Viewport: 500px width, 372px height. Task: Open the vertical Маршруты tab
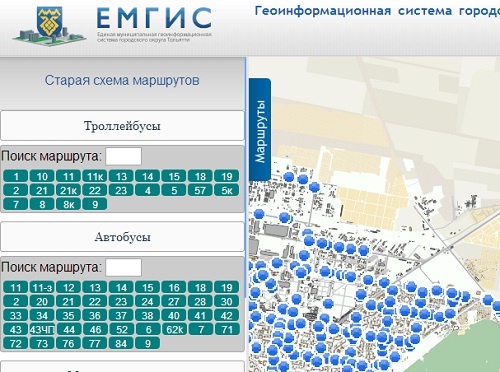pos(260,130)
